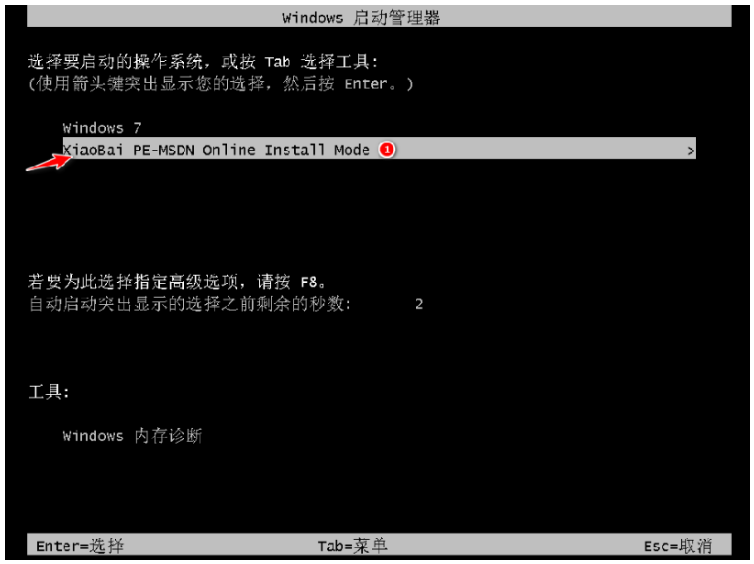
Task: Click the F8 advanced options hint line
Action: (x=177, y=282)
